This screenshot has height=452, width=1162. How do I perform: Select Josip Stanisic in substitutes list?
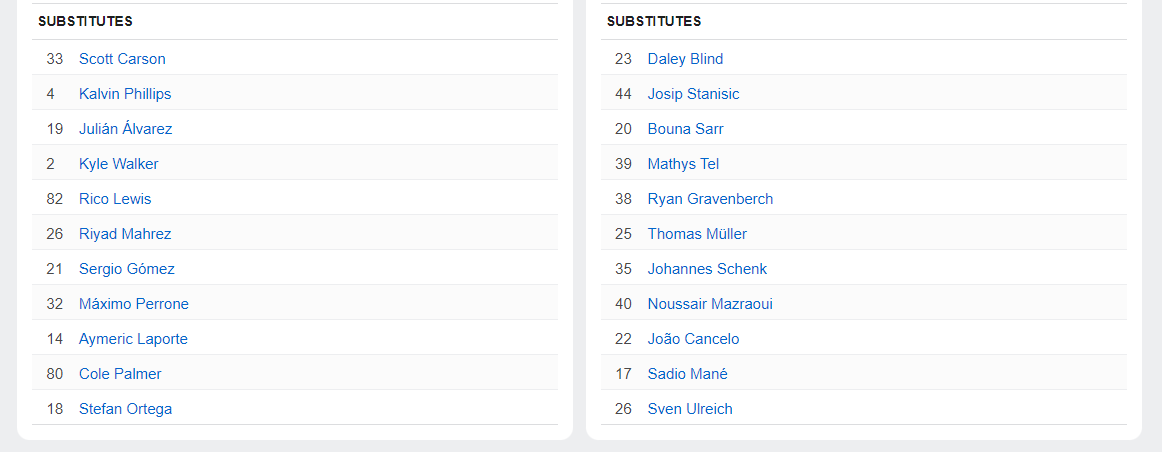click(693, 94)
